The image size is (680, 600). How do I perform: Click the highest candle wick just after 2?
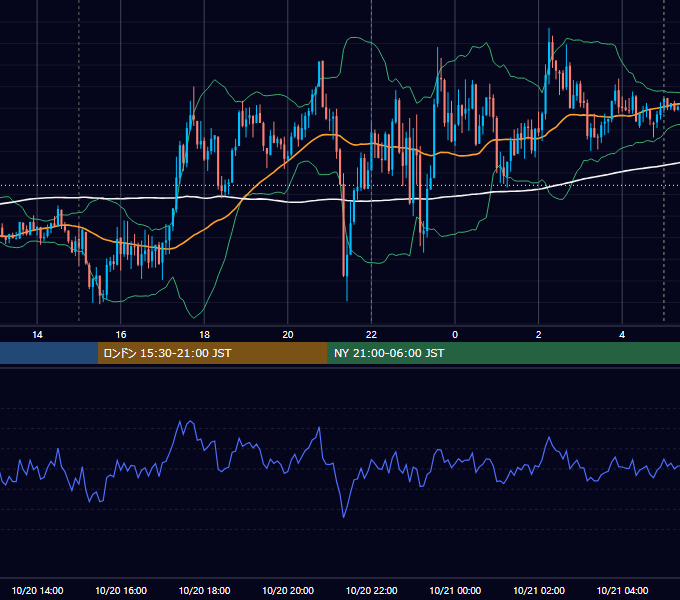549,35
